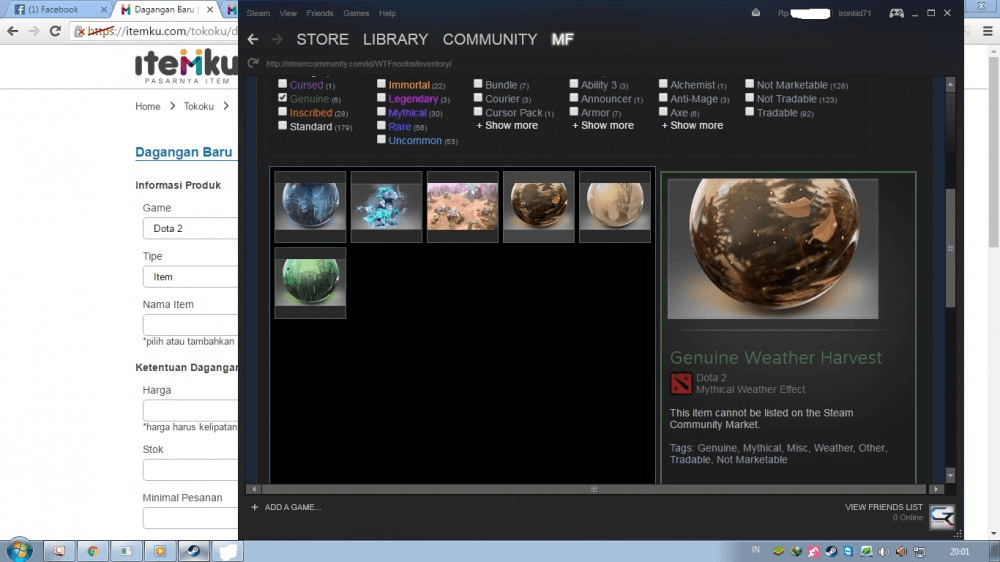The width and height of the screenshot is (1000, 562).
Task: Click the Harga price input field
Action: pos(190,410)
